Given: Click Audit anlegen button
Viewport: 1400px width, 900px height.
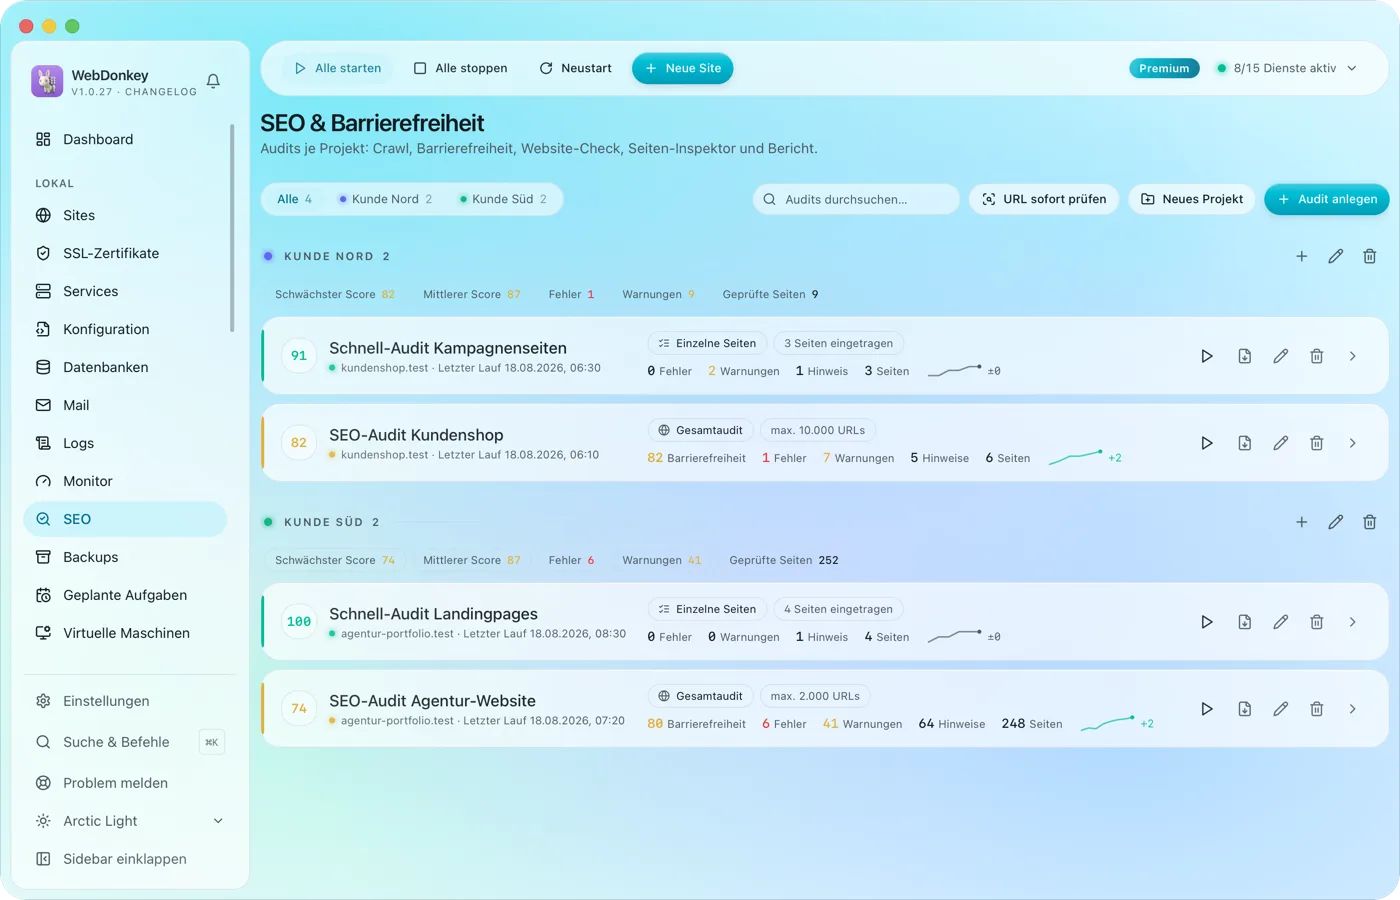Looking at the screenshot, I should pos(1327,199).
